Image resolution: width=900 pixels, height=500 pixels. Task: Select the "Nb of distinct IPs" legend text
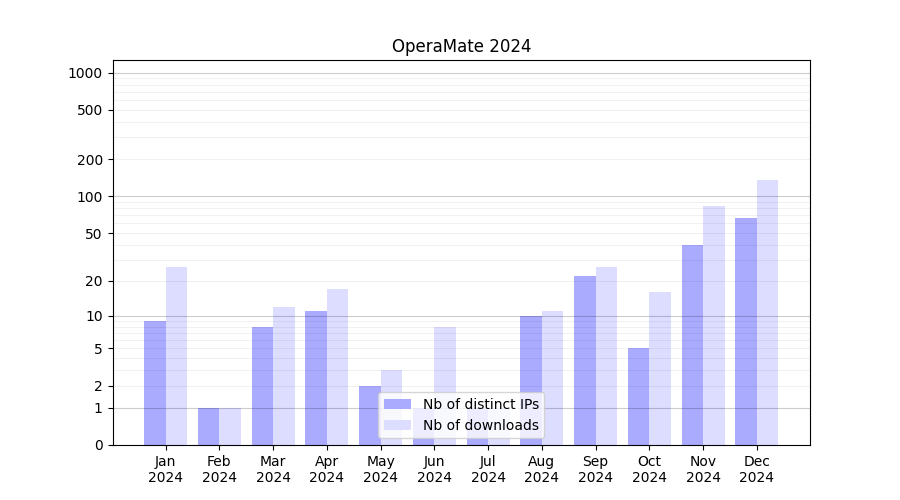[x=480, y=404]
